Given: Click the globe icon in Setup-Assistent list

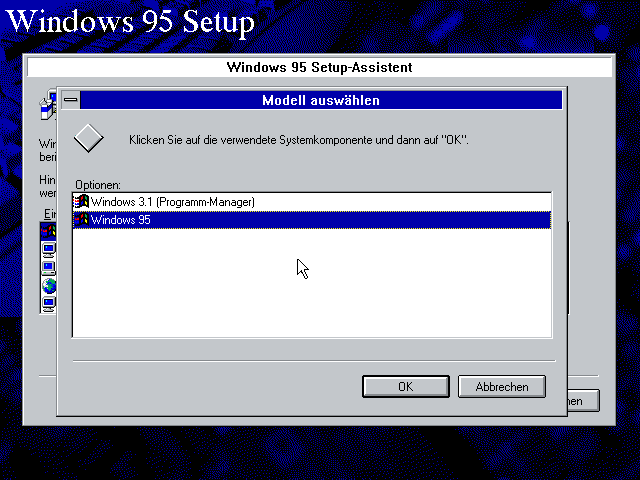Looking at the screenshot, I should tap(49, 285).
